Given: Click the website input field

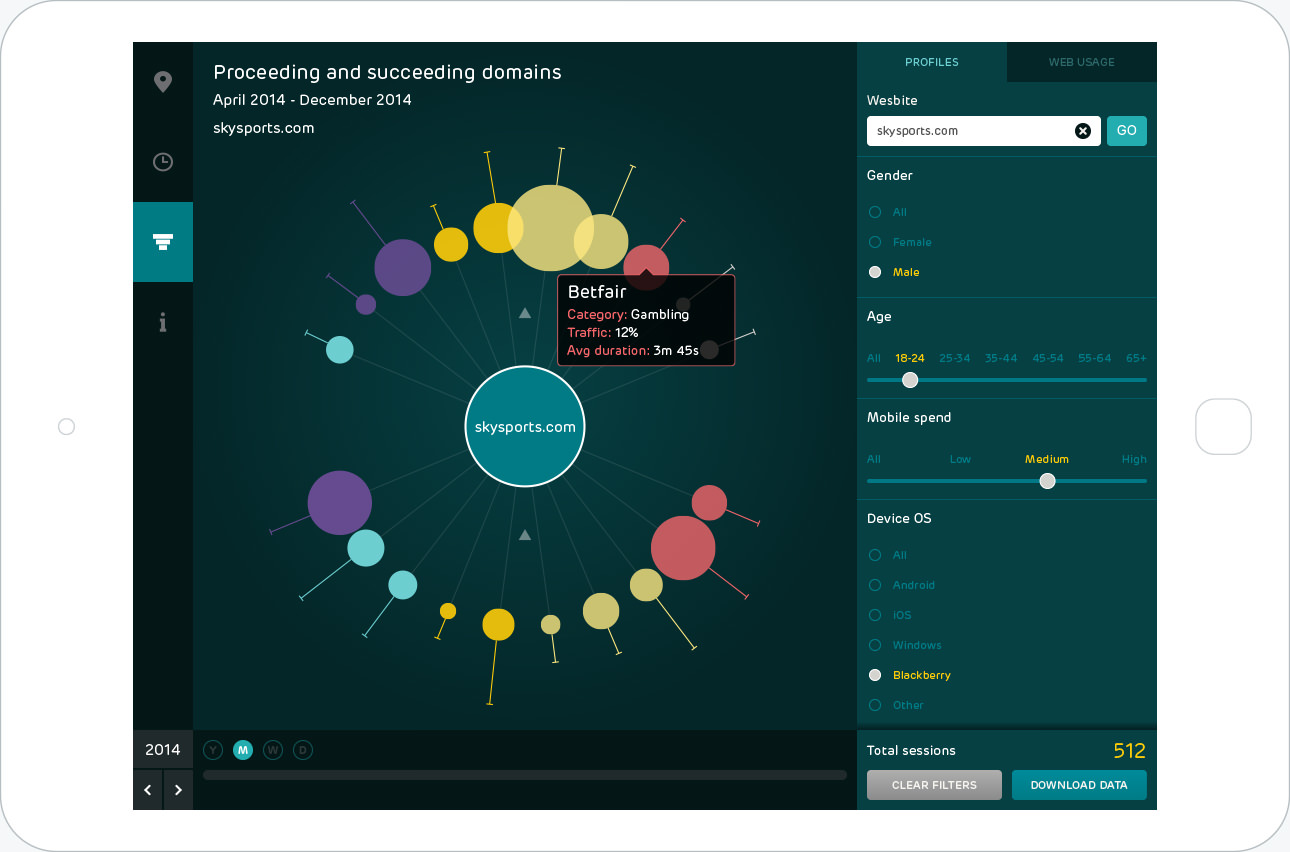Looking at the screenshot, I should pyautogui.click(x=984, y=131).
